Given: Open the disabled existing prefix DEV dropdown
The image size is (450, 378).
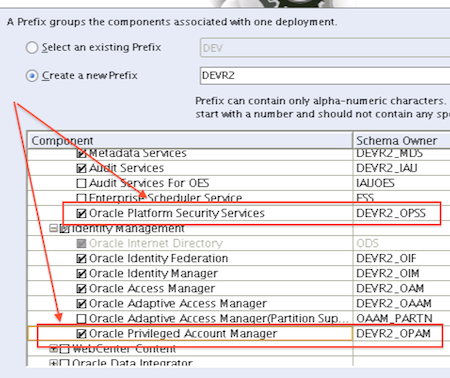Looking at the screenshot, I should [x=325, y=48].
